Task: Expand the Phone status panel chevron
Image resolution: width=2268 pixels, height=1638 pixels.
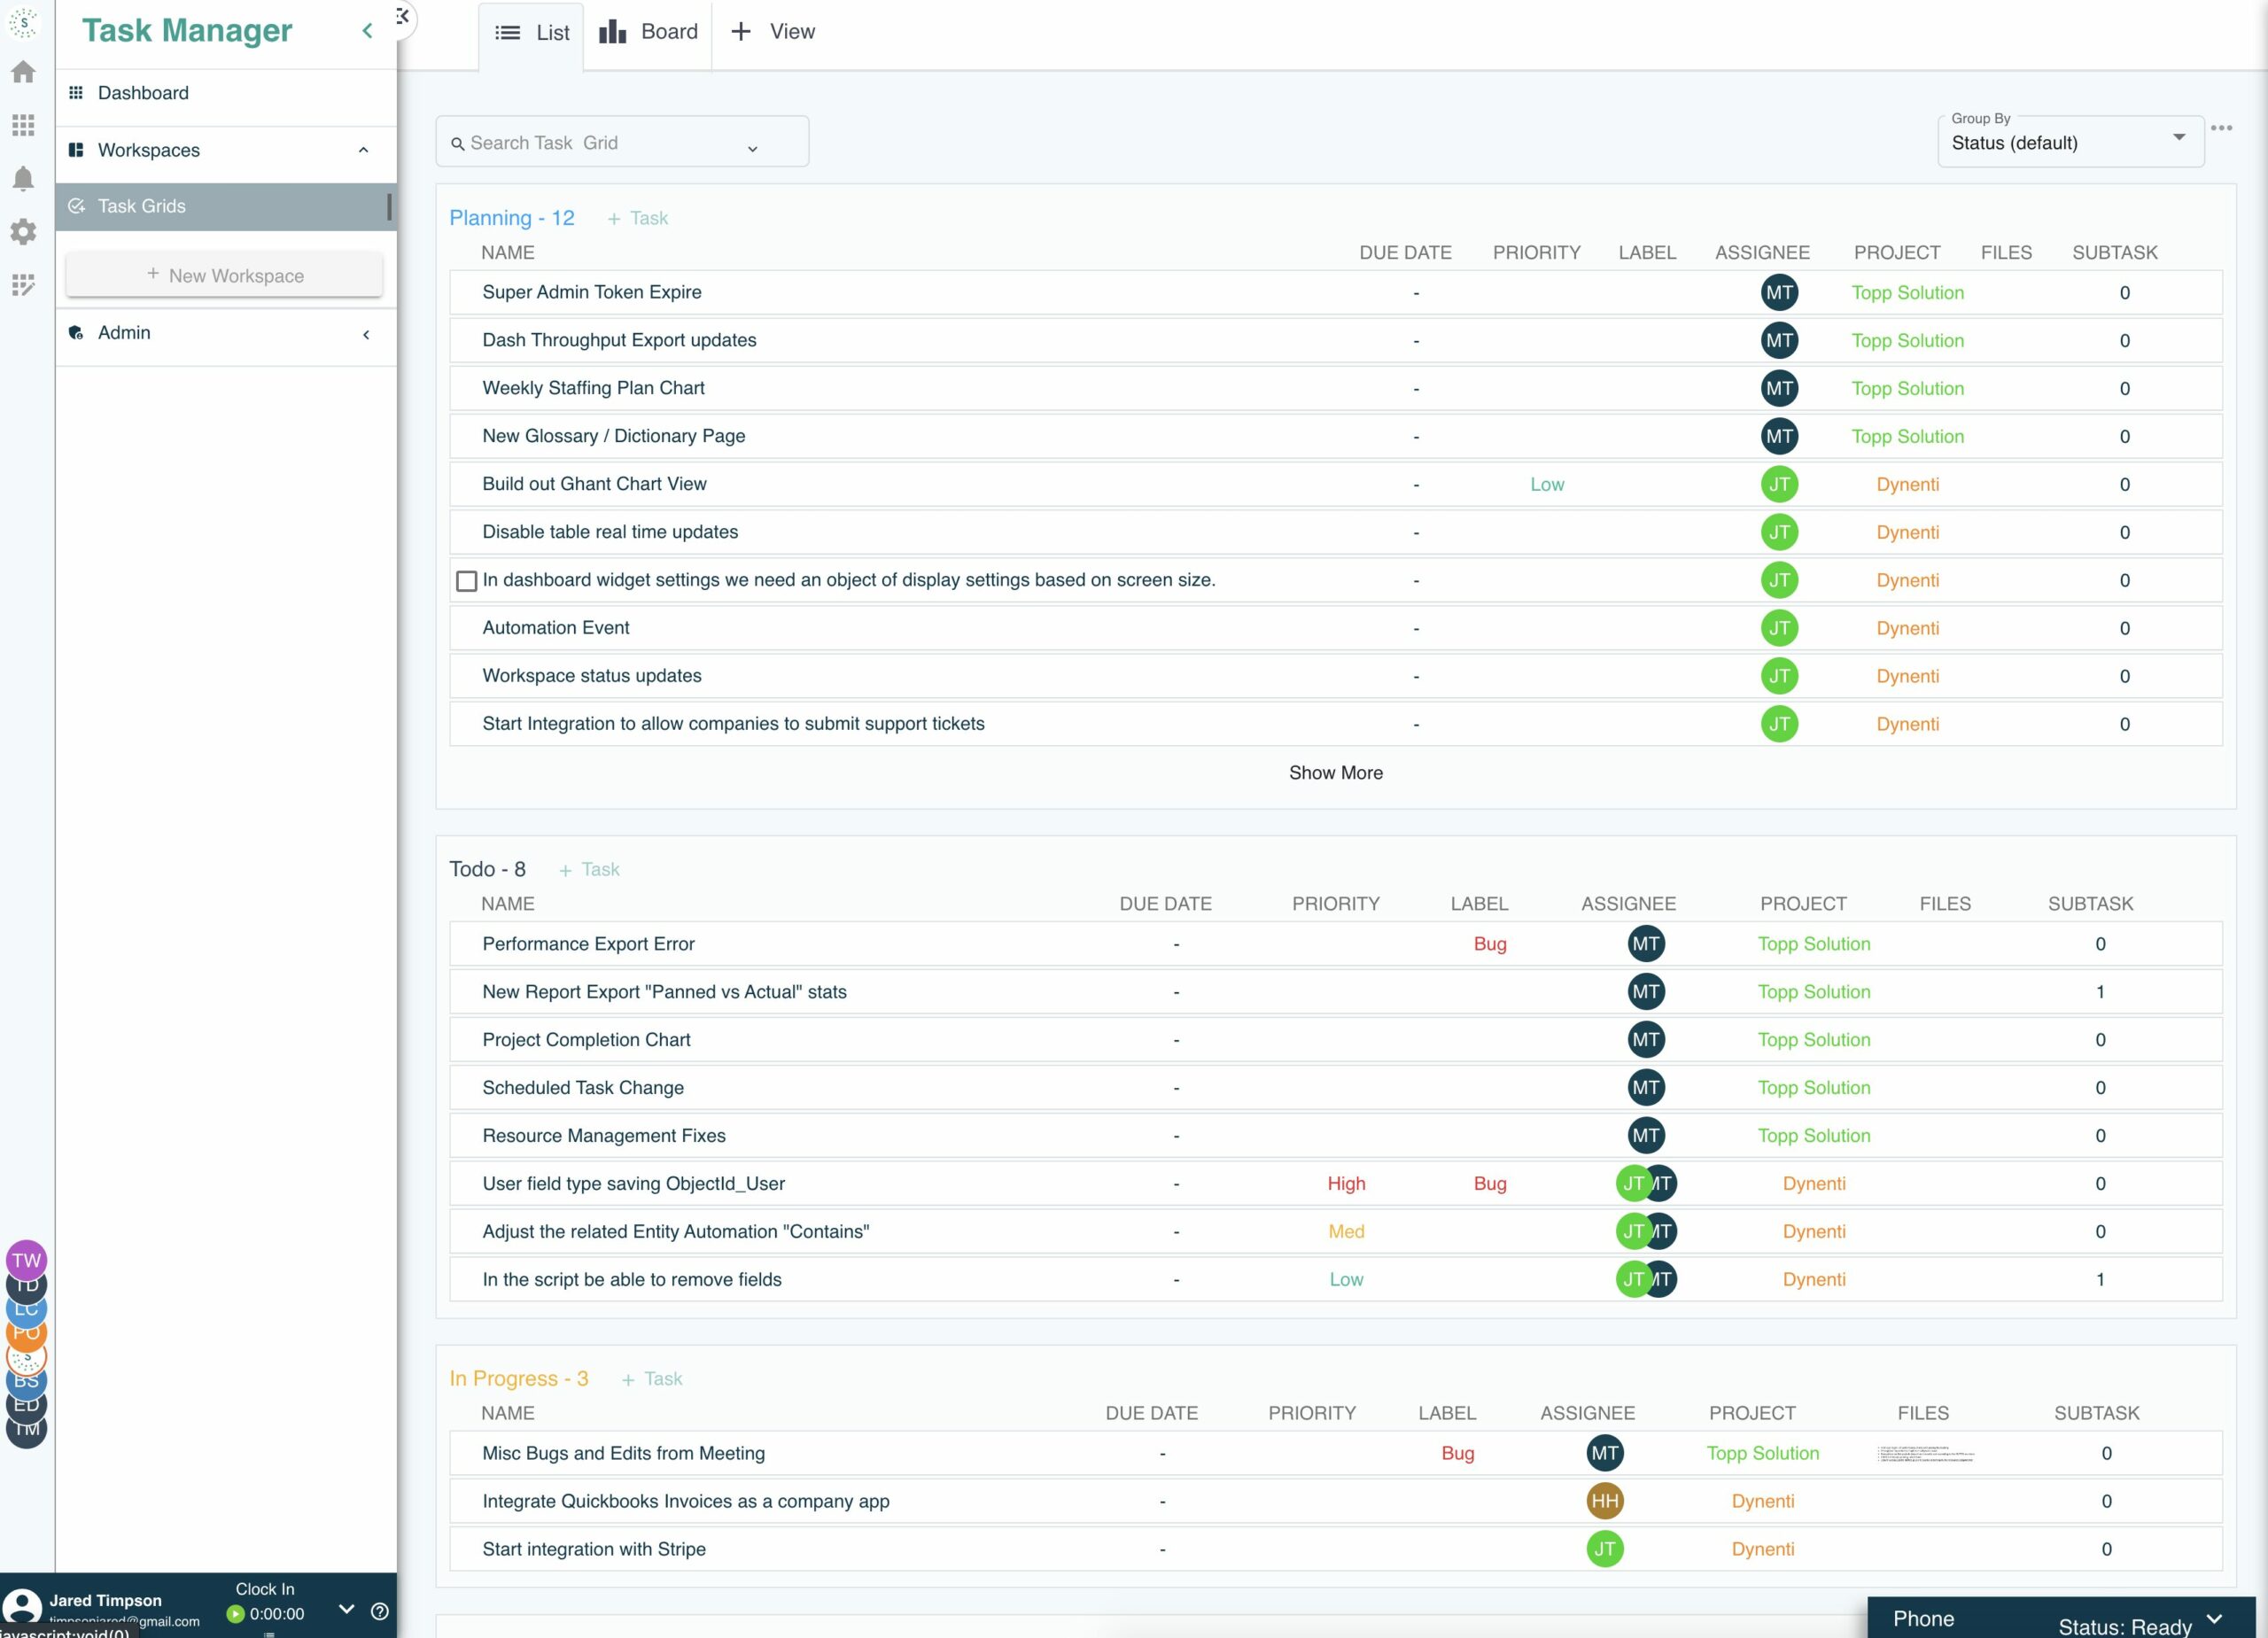Action: tap(2214, 1619)
